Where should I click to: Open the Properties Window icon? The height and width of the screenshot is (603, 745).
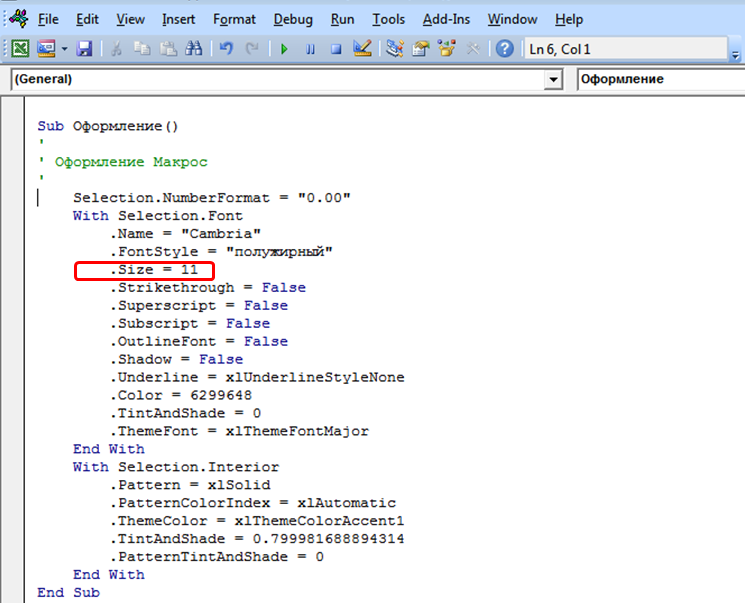coord(421,49)
